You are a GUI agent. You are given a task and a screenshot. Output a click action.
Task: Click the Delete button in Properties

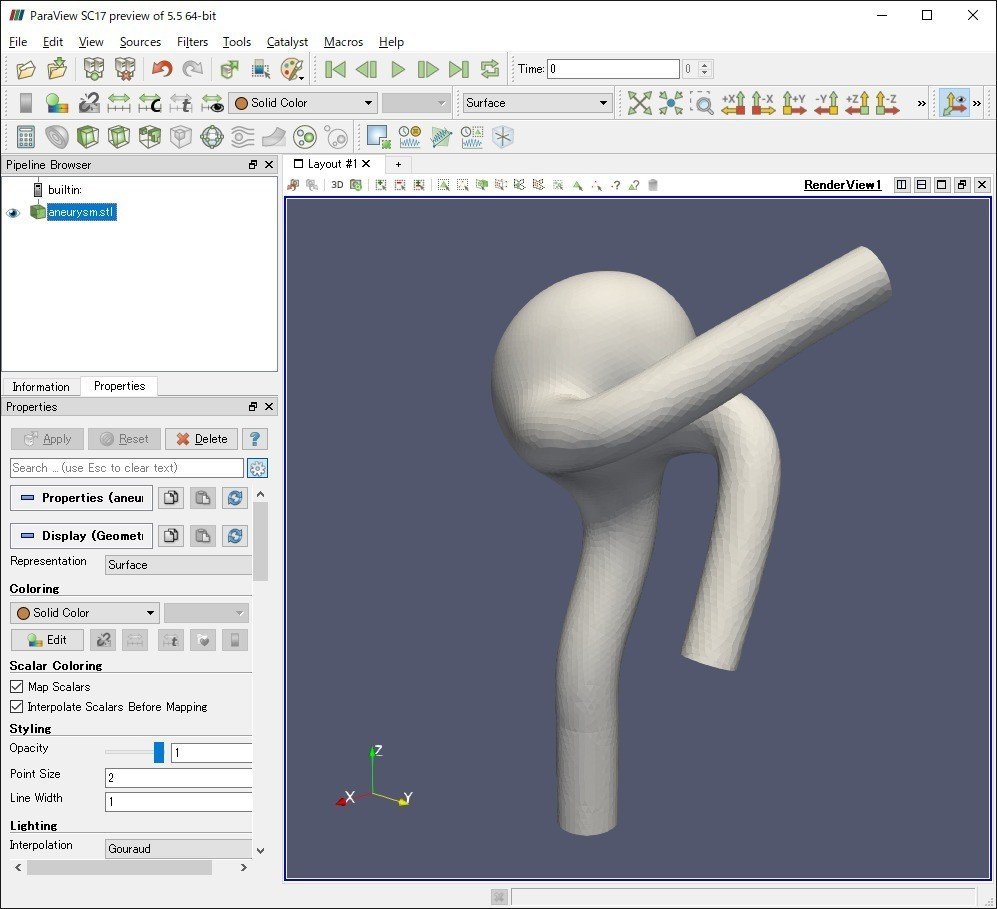tap(201, 439)
